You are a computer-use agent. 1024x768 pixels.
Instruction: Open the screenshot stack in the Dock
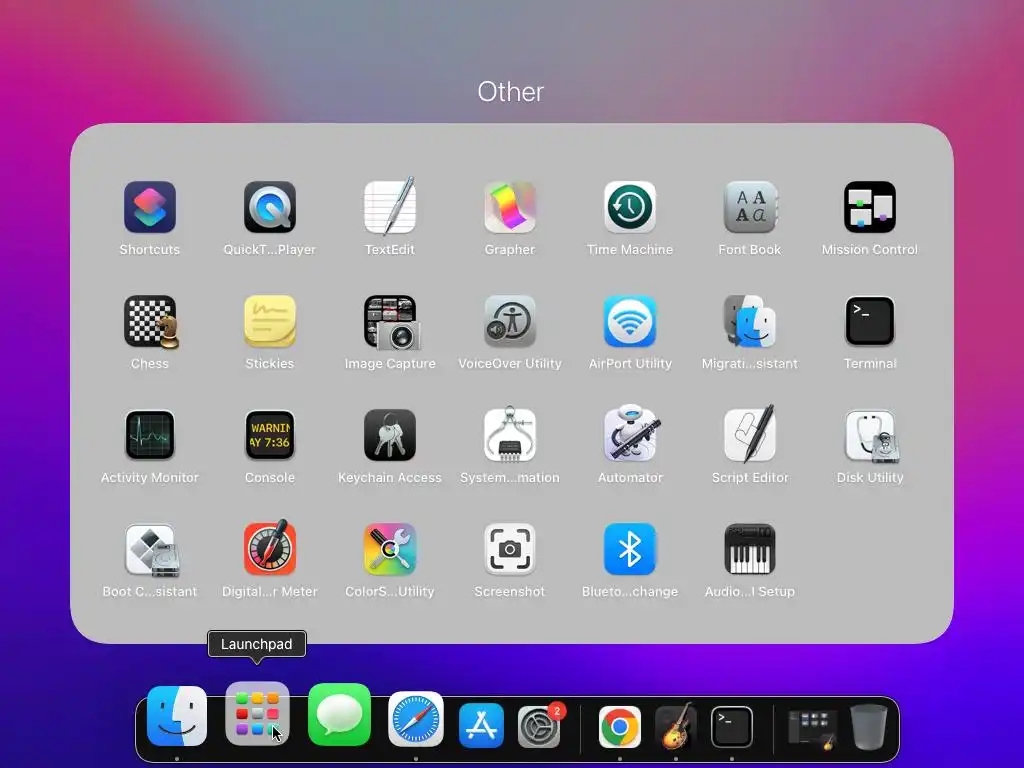point(812,729)
